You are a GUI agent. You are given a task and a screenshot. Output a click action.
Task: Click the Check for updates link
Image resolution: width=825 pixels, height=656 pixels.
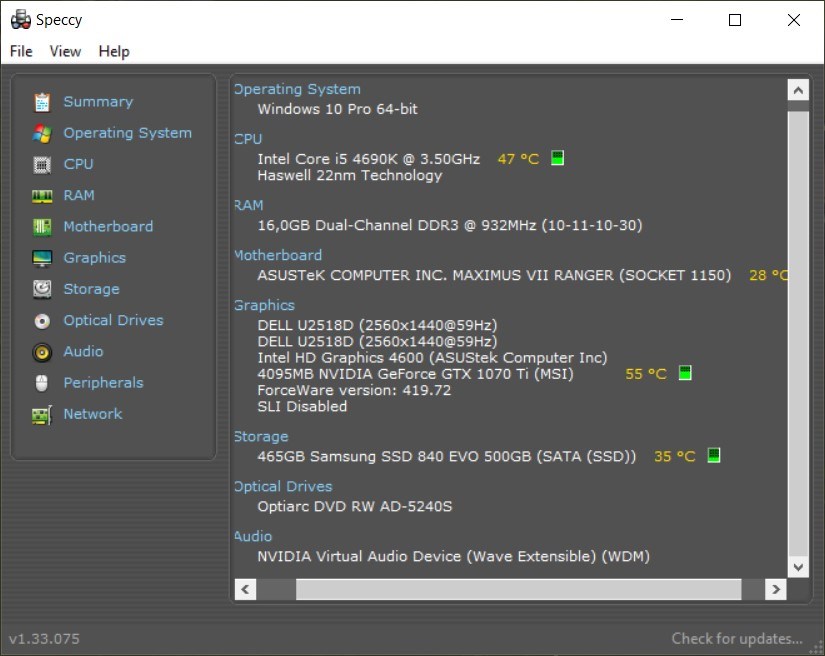tap(737, 639)
